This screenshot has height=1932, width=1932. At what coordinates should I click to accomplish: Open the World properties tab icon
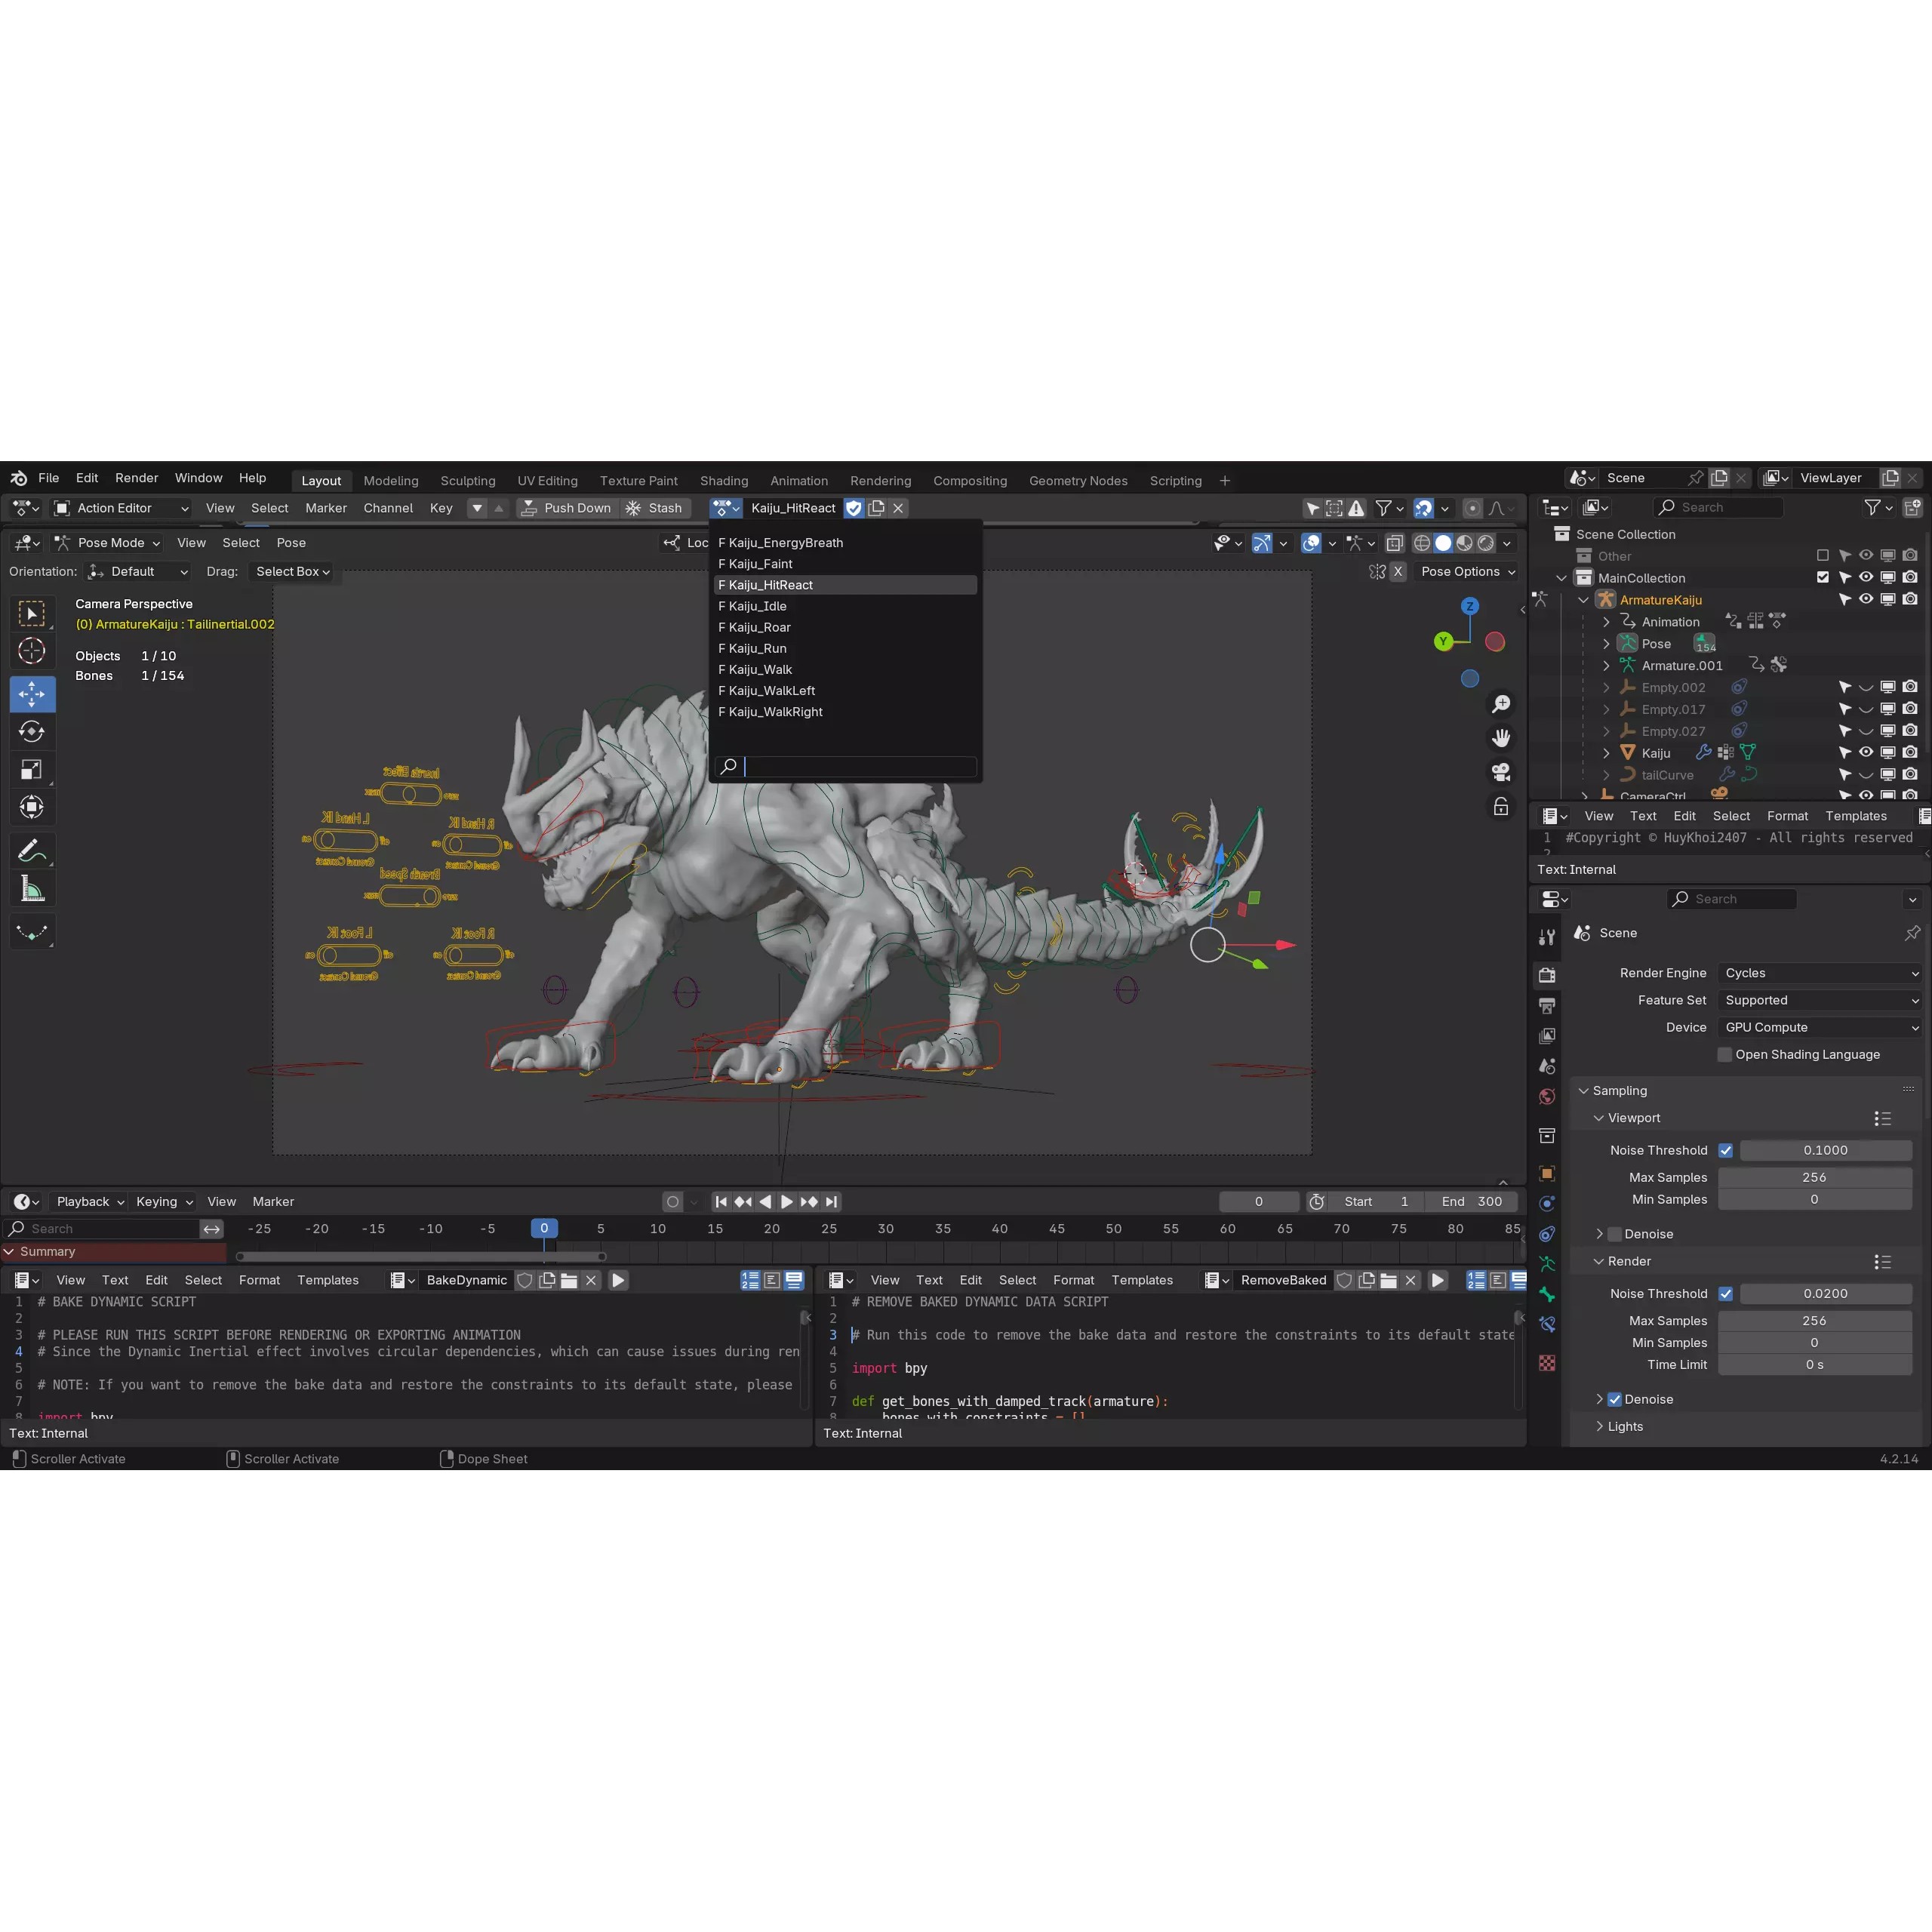point(1547,1097)
